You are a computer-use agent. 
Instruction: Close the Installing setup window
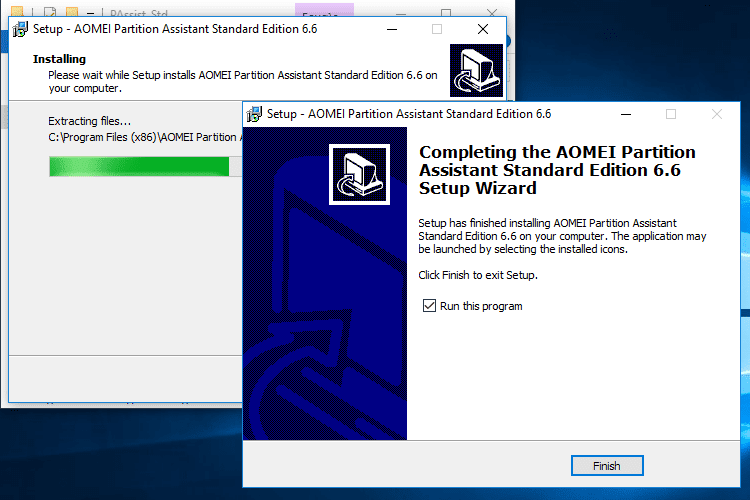coord(483,29)
